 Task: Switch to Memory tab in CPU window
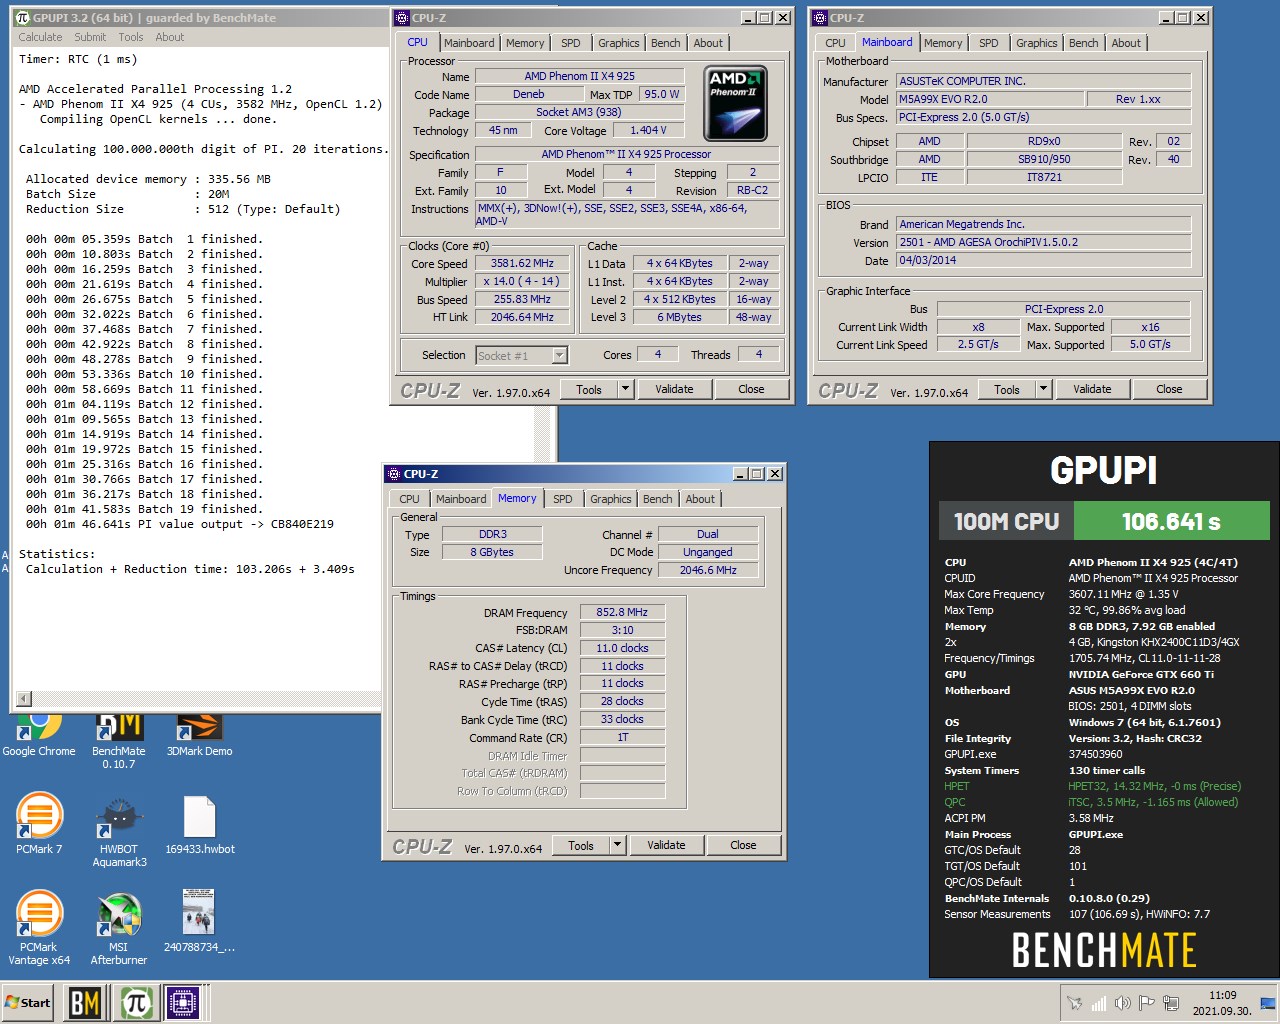[x=525, y=43]
